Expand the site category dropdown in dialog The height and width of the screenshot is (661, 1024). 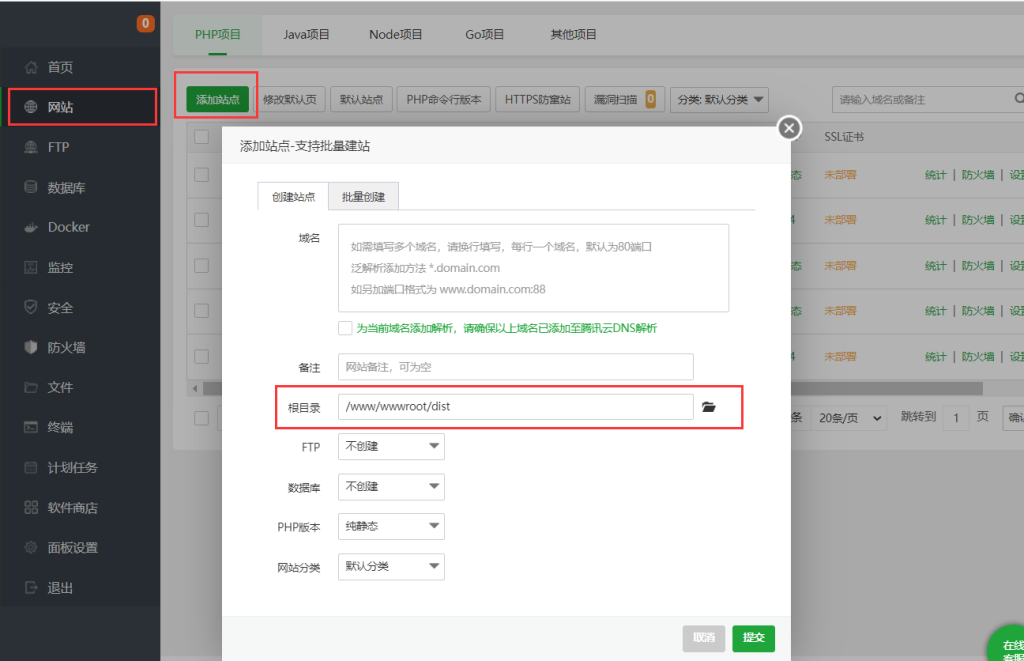tap(391, 566)
